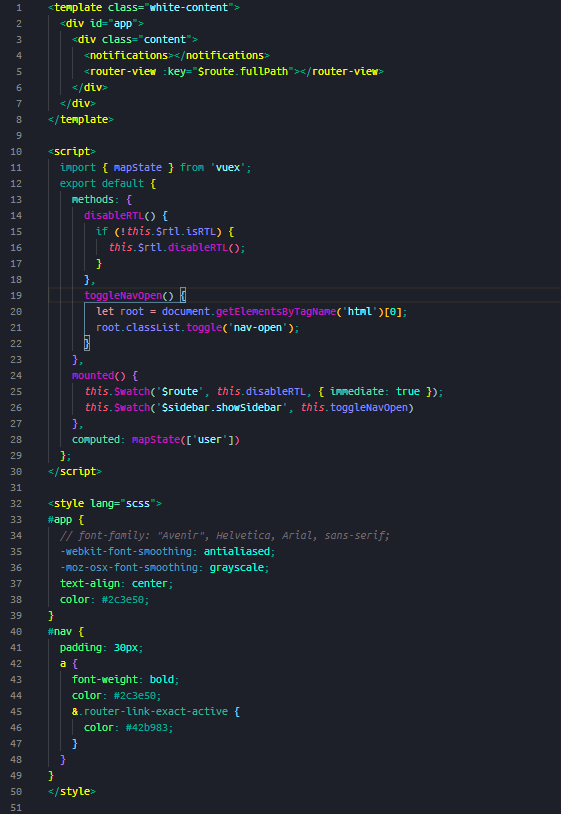The image size is (561, 814).
Task: Click "mapState" in the import statement on line 11
Action: (138, 168)
